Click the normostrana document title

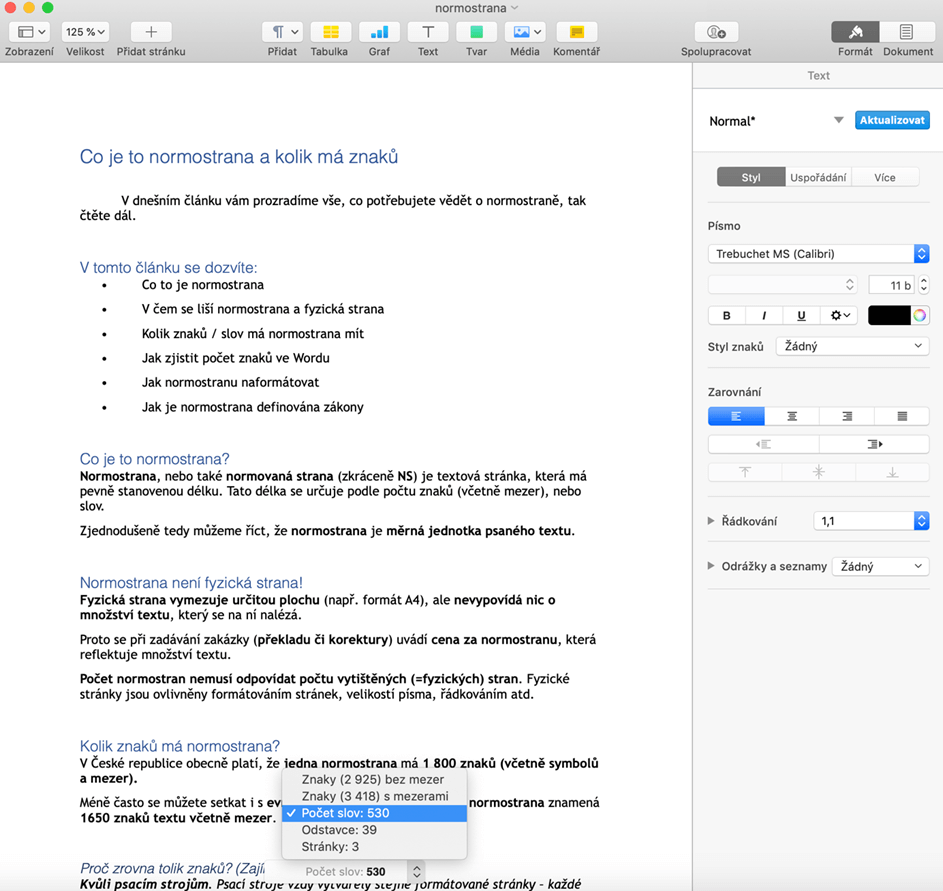470,8
